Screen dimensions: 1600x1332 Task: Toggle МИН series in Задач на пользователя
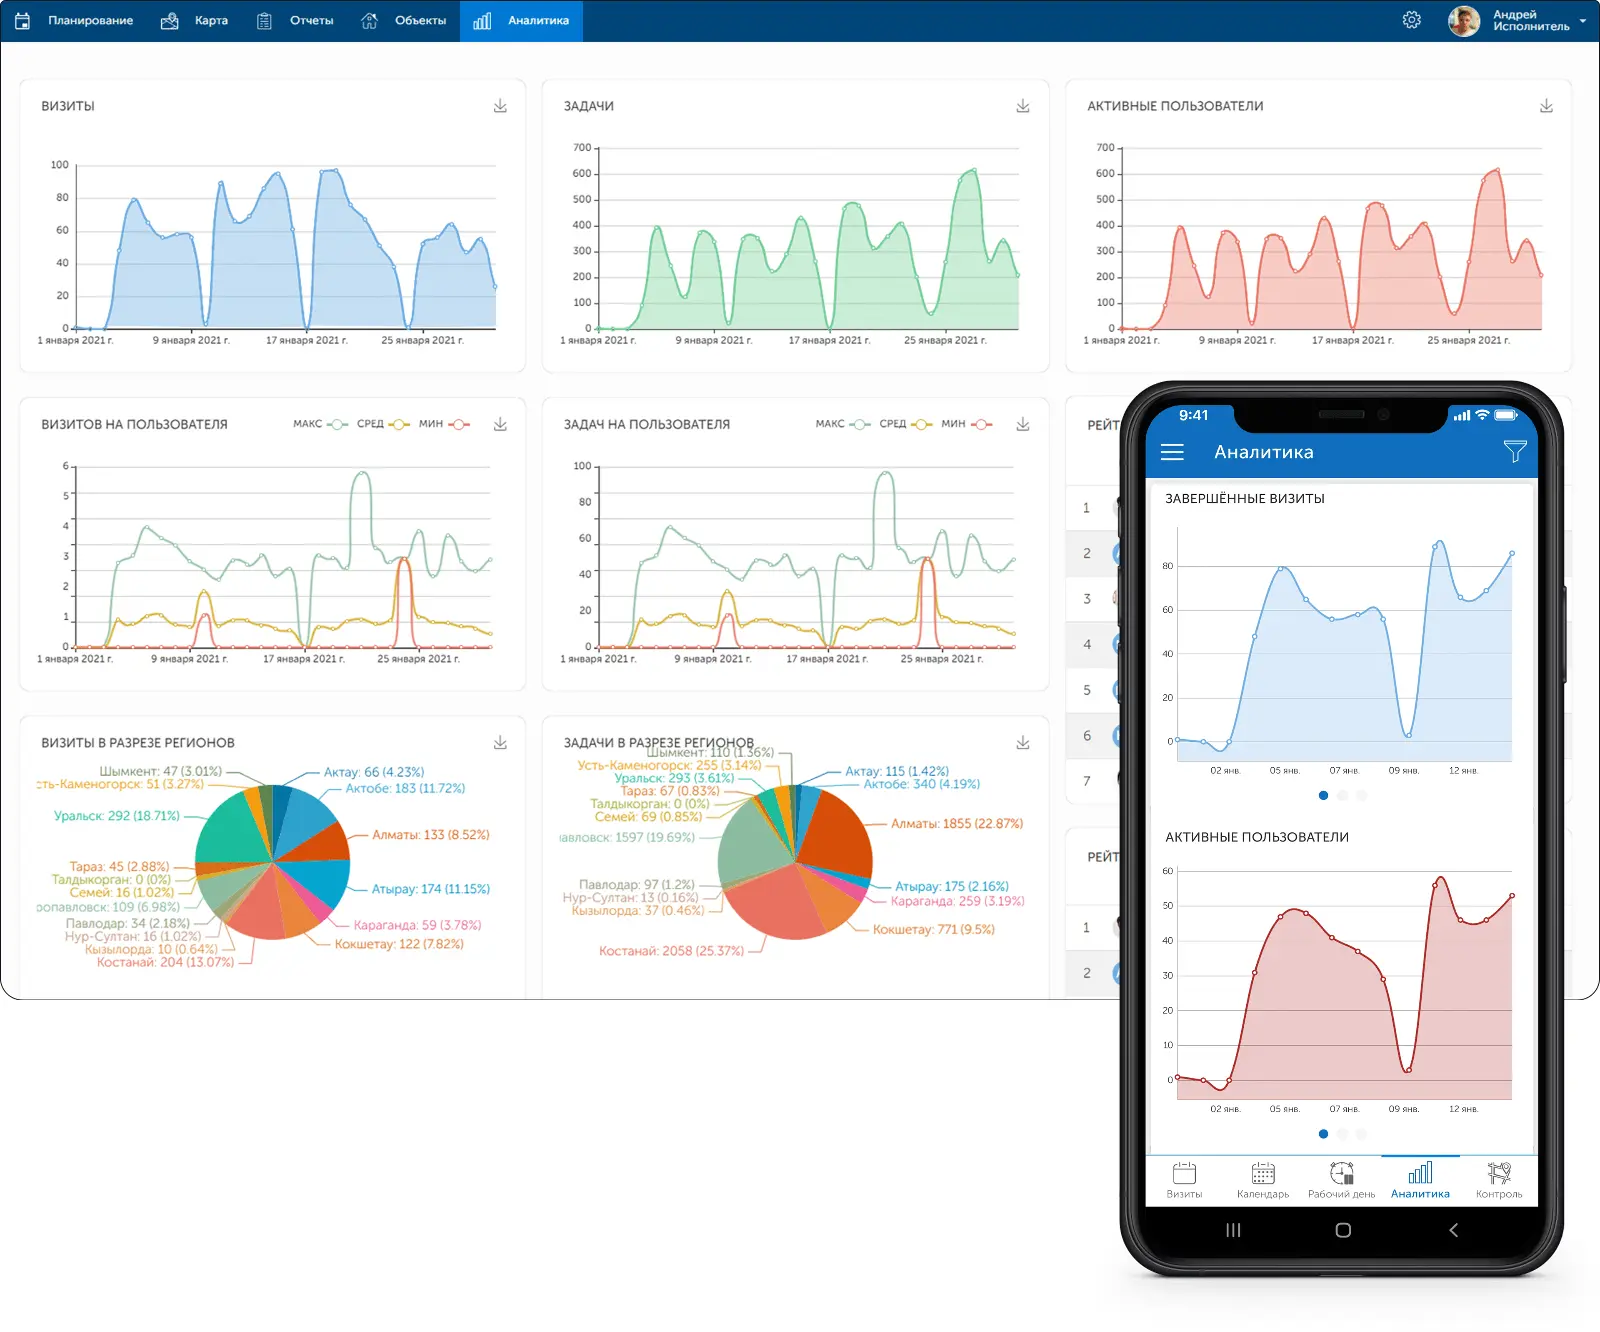click(966, 424)
